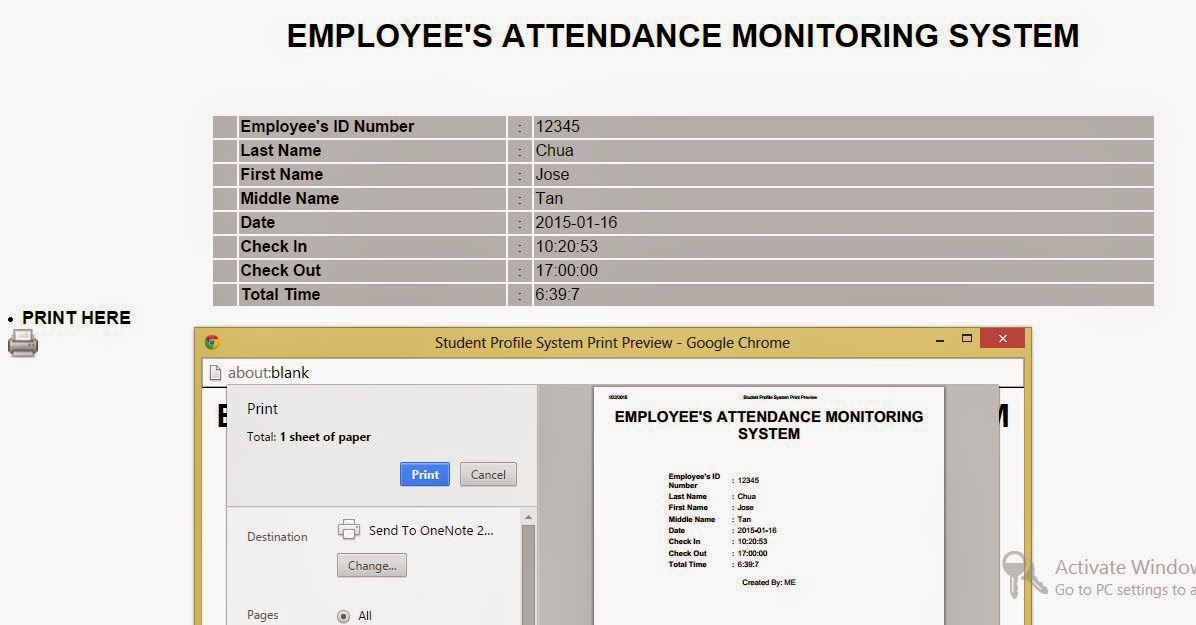Click the about:blank address bar
1196x625 pixels.
[x=614, y=372]
